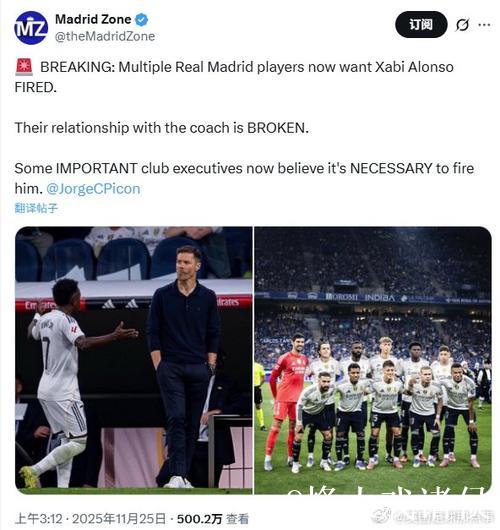Click the 订阅 subscribe button
Screen dimensions: 500x530
tap(421, 24)
